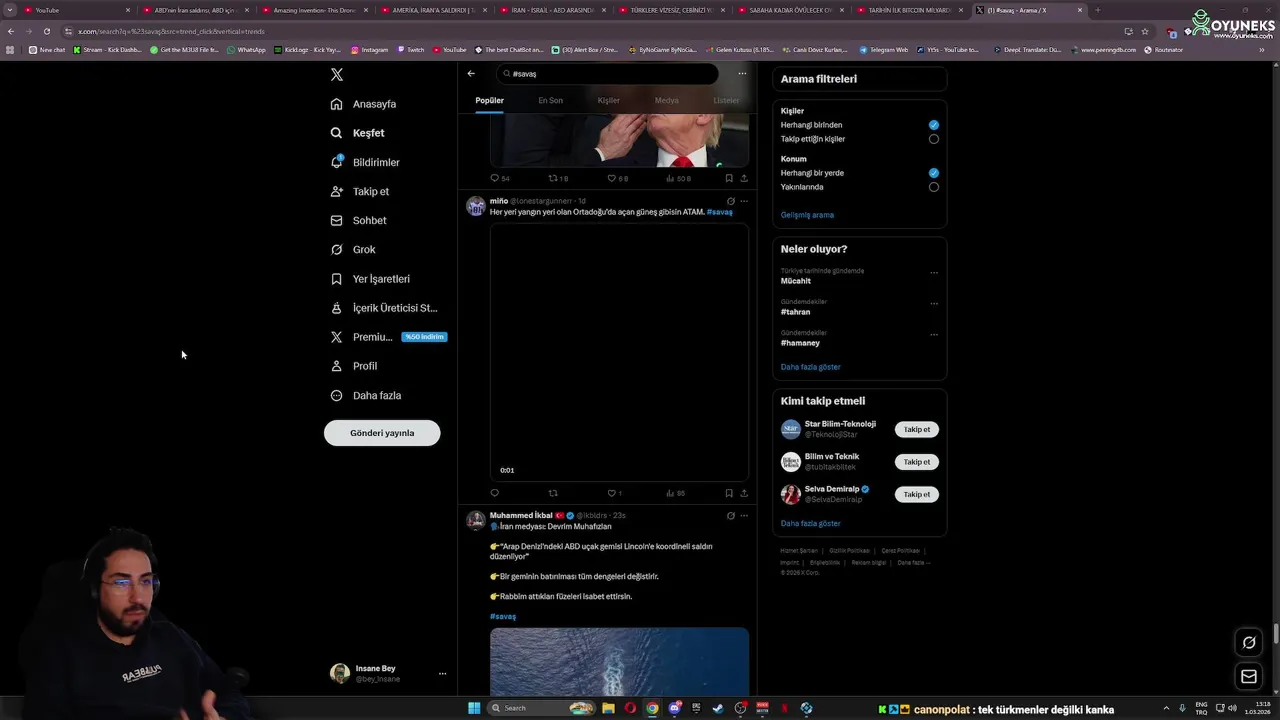Open search options three-dot menu
Image resolution: width=1280 pixels, height=720 pixels.
click(742, 73)
